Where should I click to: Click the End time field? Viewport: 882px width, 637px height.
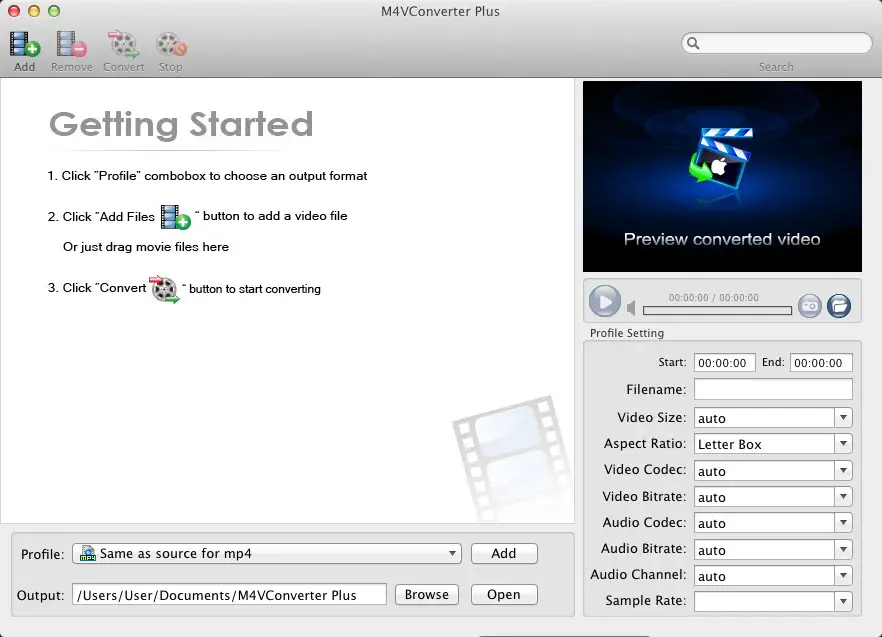(x=821, y=363)
